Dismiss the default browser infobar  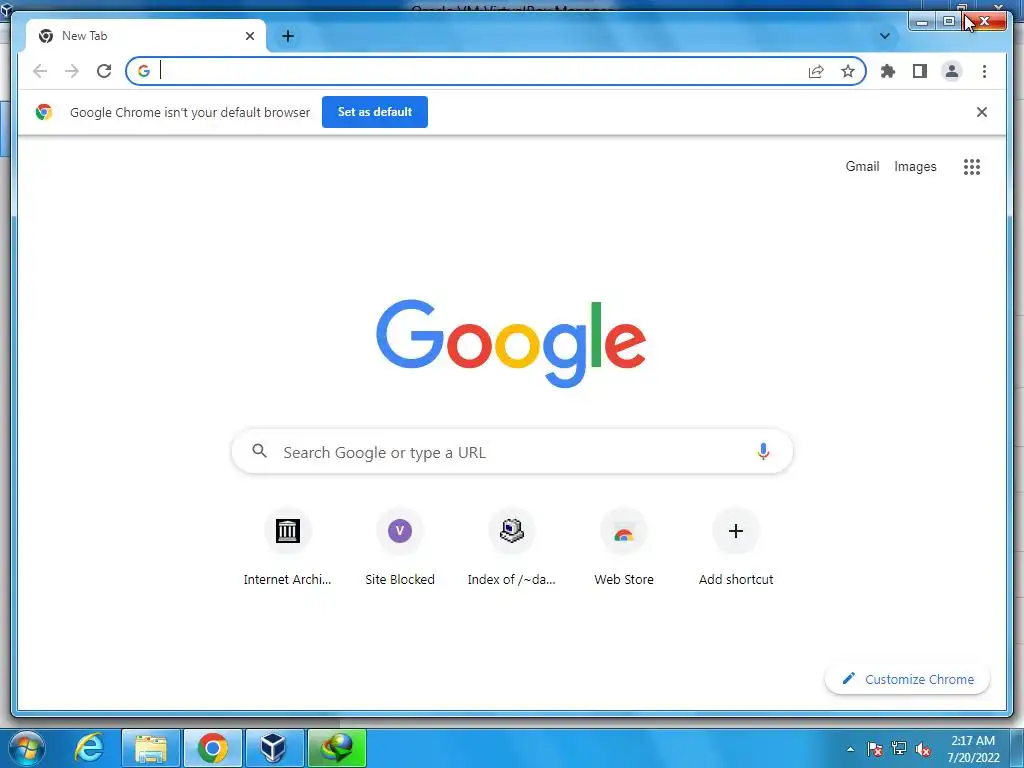click(982, 112)
